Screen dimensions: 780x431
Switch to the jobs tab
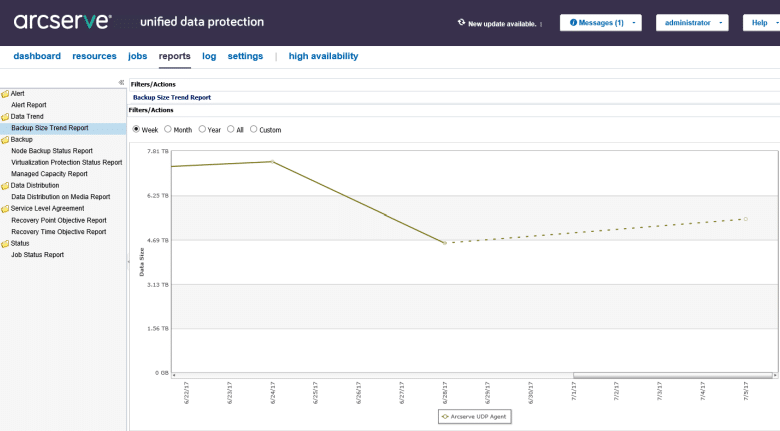[137, 56]
